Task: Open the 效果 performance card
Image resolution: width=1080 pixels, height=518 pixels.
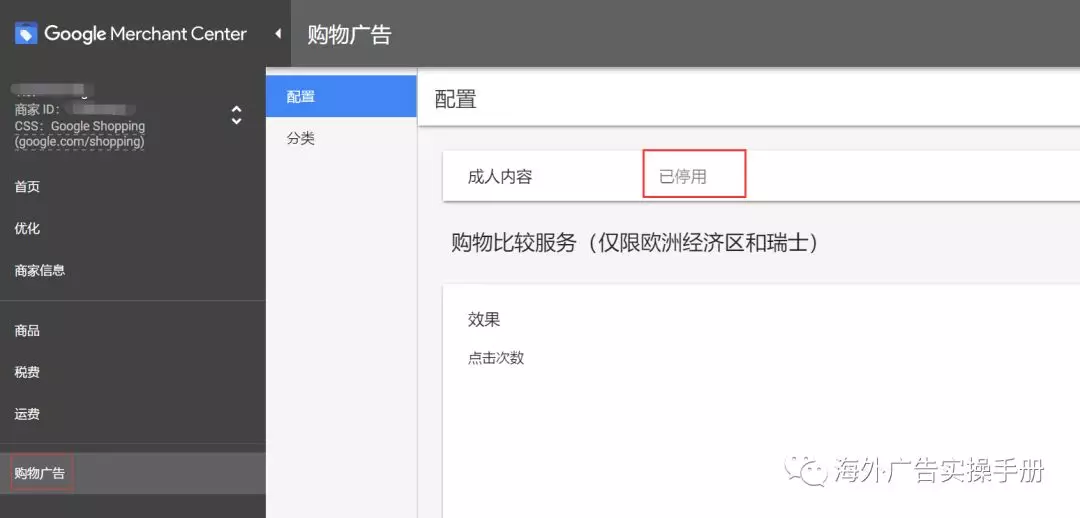Action: [484, 320]
